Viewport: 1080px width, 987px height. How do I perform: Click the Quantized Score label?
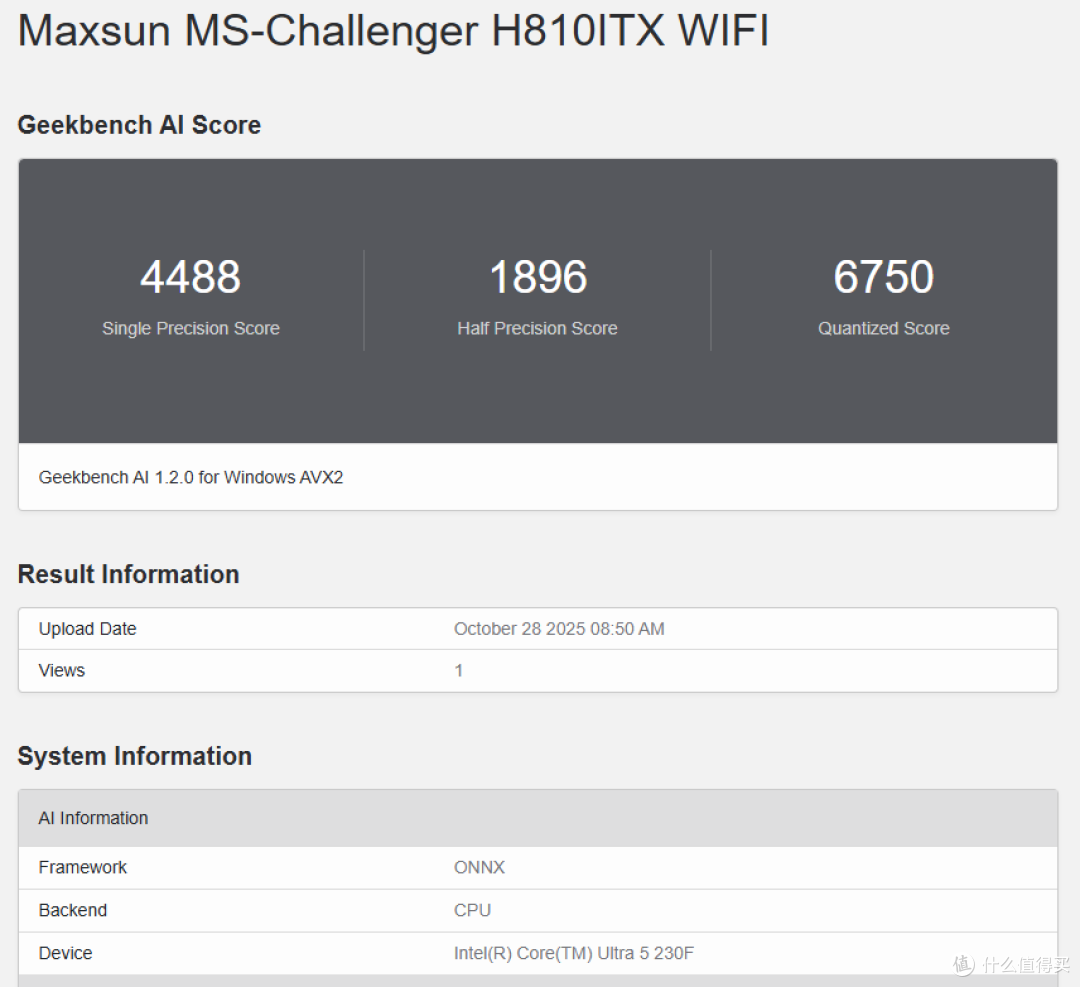[x=884, y=329]
